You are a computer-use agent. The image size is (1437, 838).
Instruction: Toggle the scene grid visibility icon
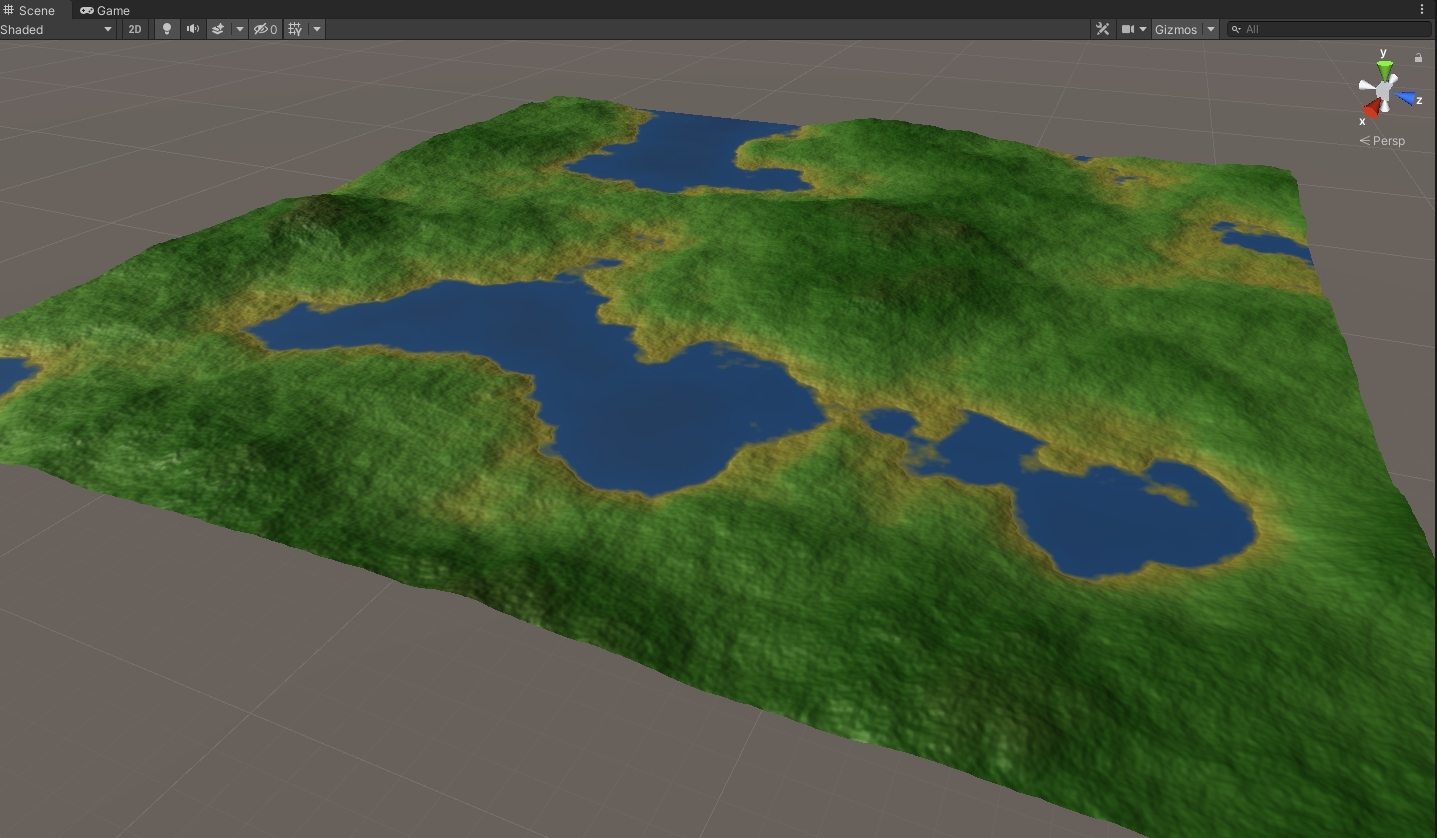pyautogui.click(x=295, y=29)
